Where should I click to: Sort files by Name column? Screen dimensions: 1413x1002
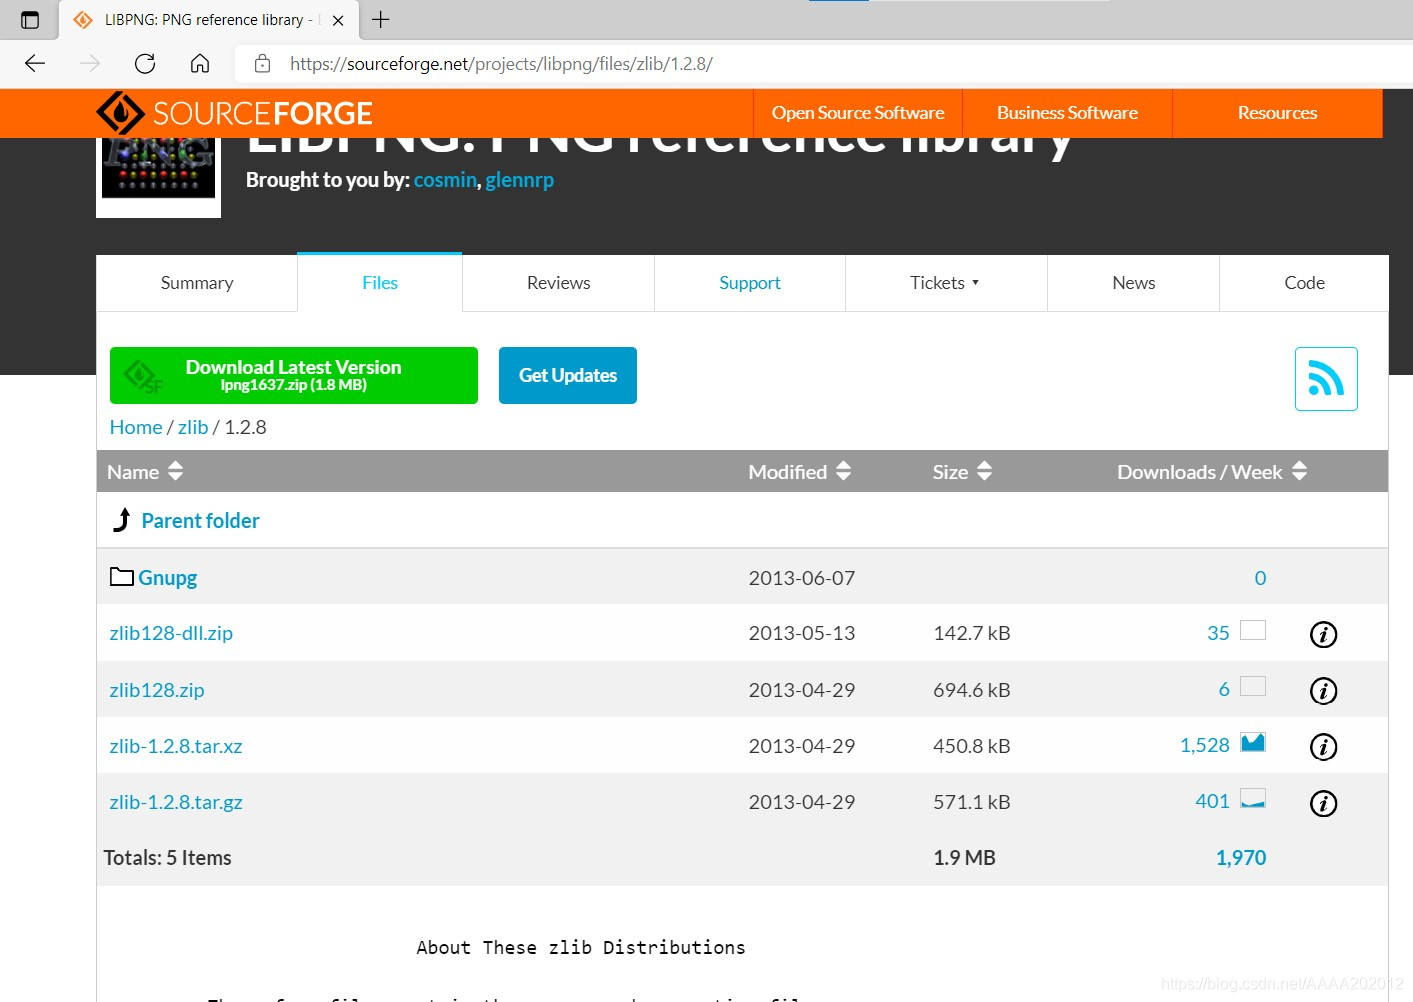click(x=145, y=472)
